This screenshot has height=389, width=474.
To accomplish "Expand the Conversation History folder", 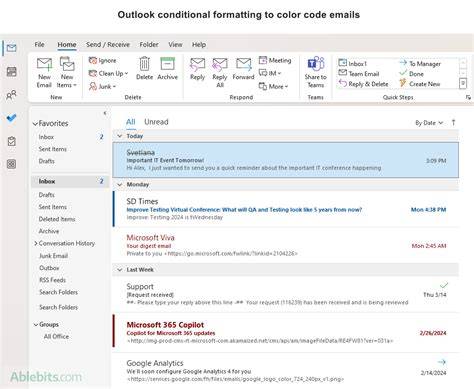I will pos(36,244).
